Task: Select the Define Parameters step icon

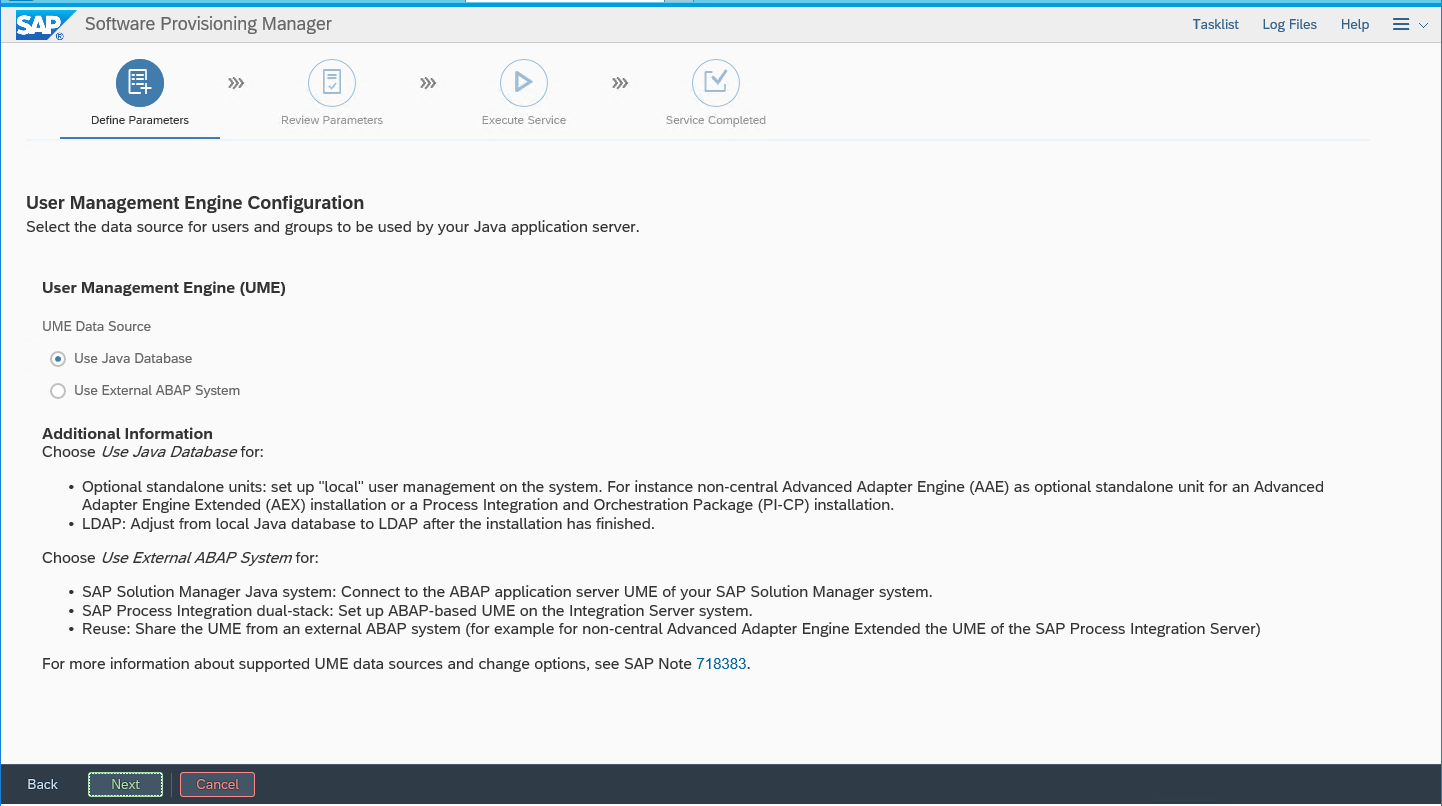Action: [140, 83]
